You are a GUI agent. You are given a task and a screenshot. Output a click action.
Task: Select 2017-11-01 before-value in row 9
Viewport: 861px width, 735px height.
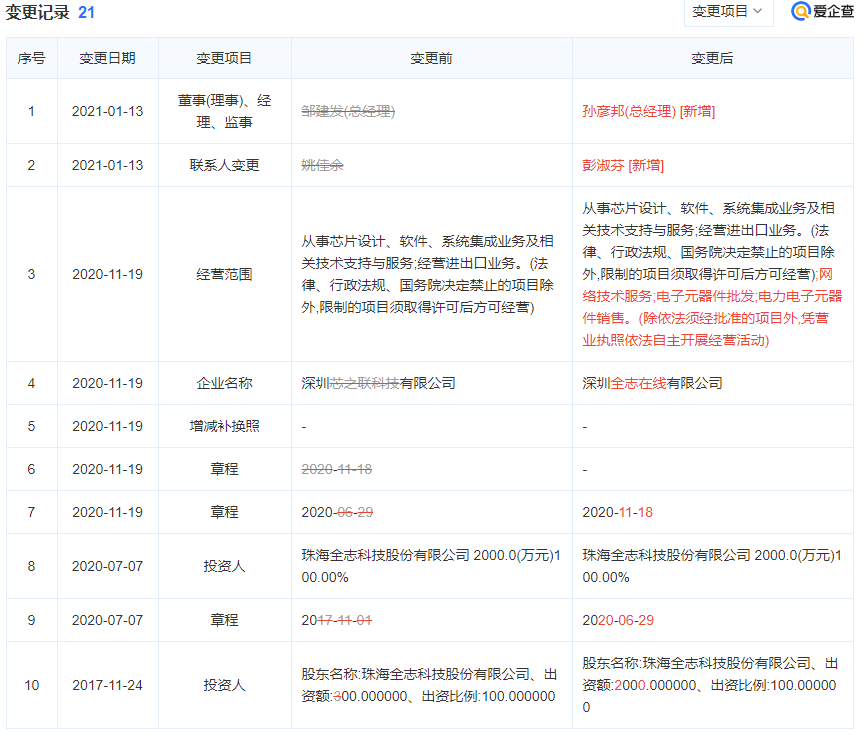pos(337,620)
